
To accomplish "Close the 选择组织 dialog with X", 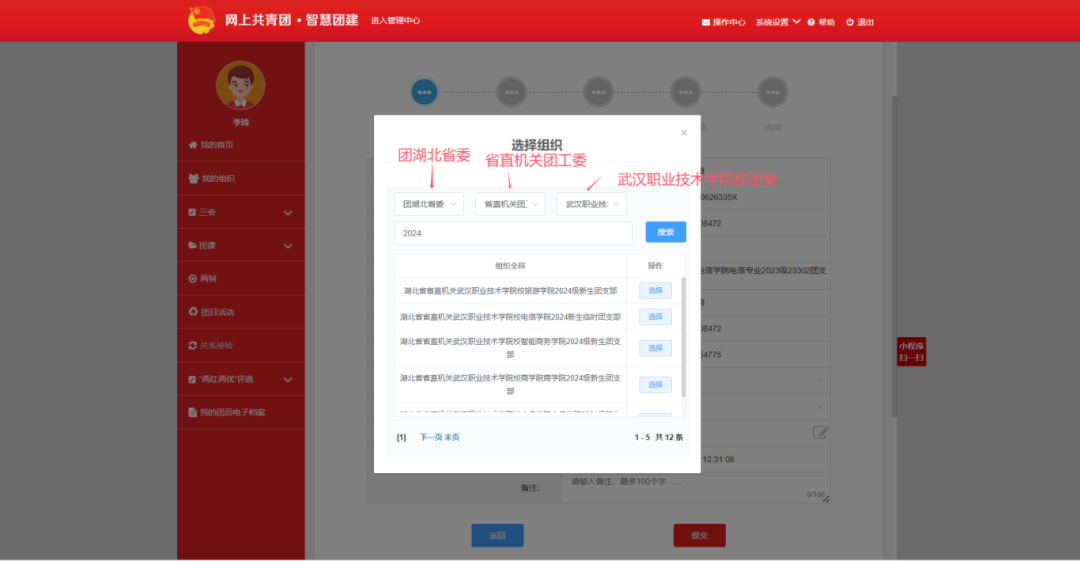I will 684,132.
